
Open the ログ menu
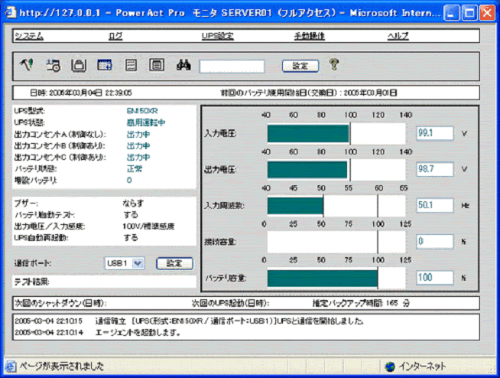(x=115, y=36)
